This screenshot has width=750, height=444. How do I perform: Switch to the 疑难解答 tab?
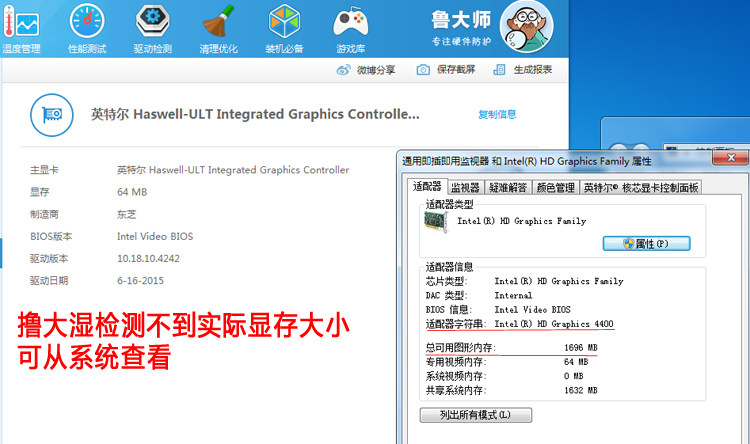coord(508,188)
